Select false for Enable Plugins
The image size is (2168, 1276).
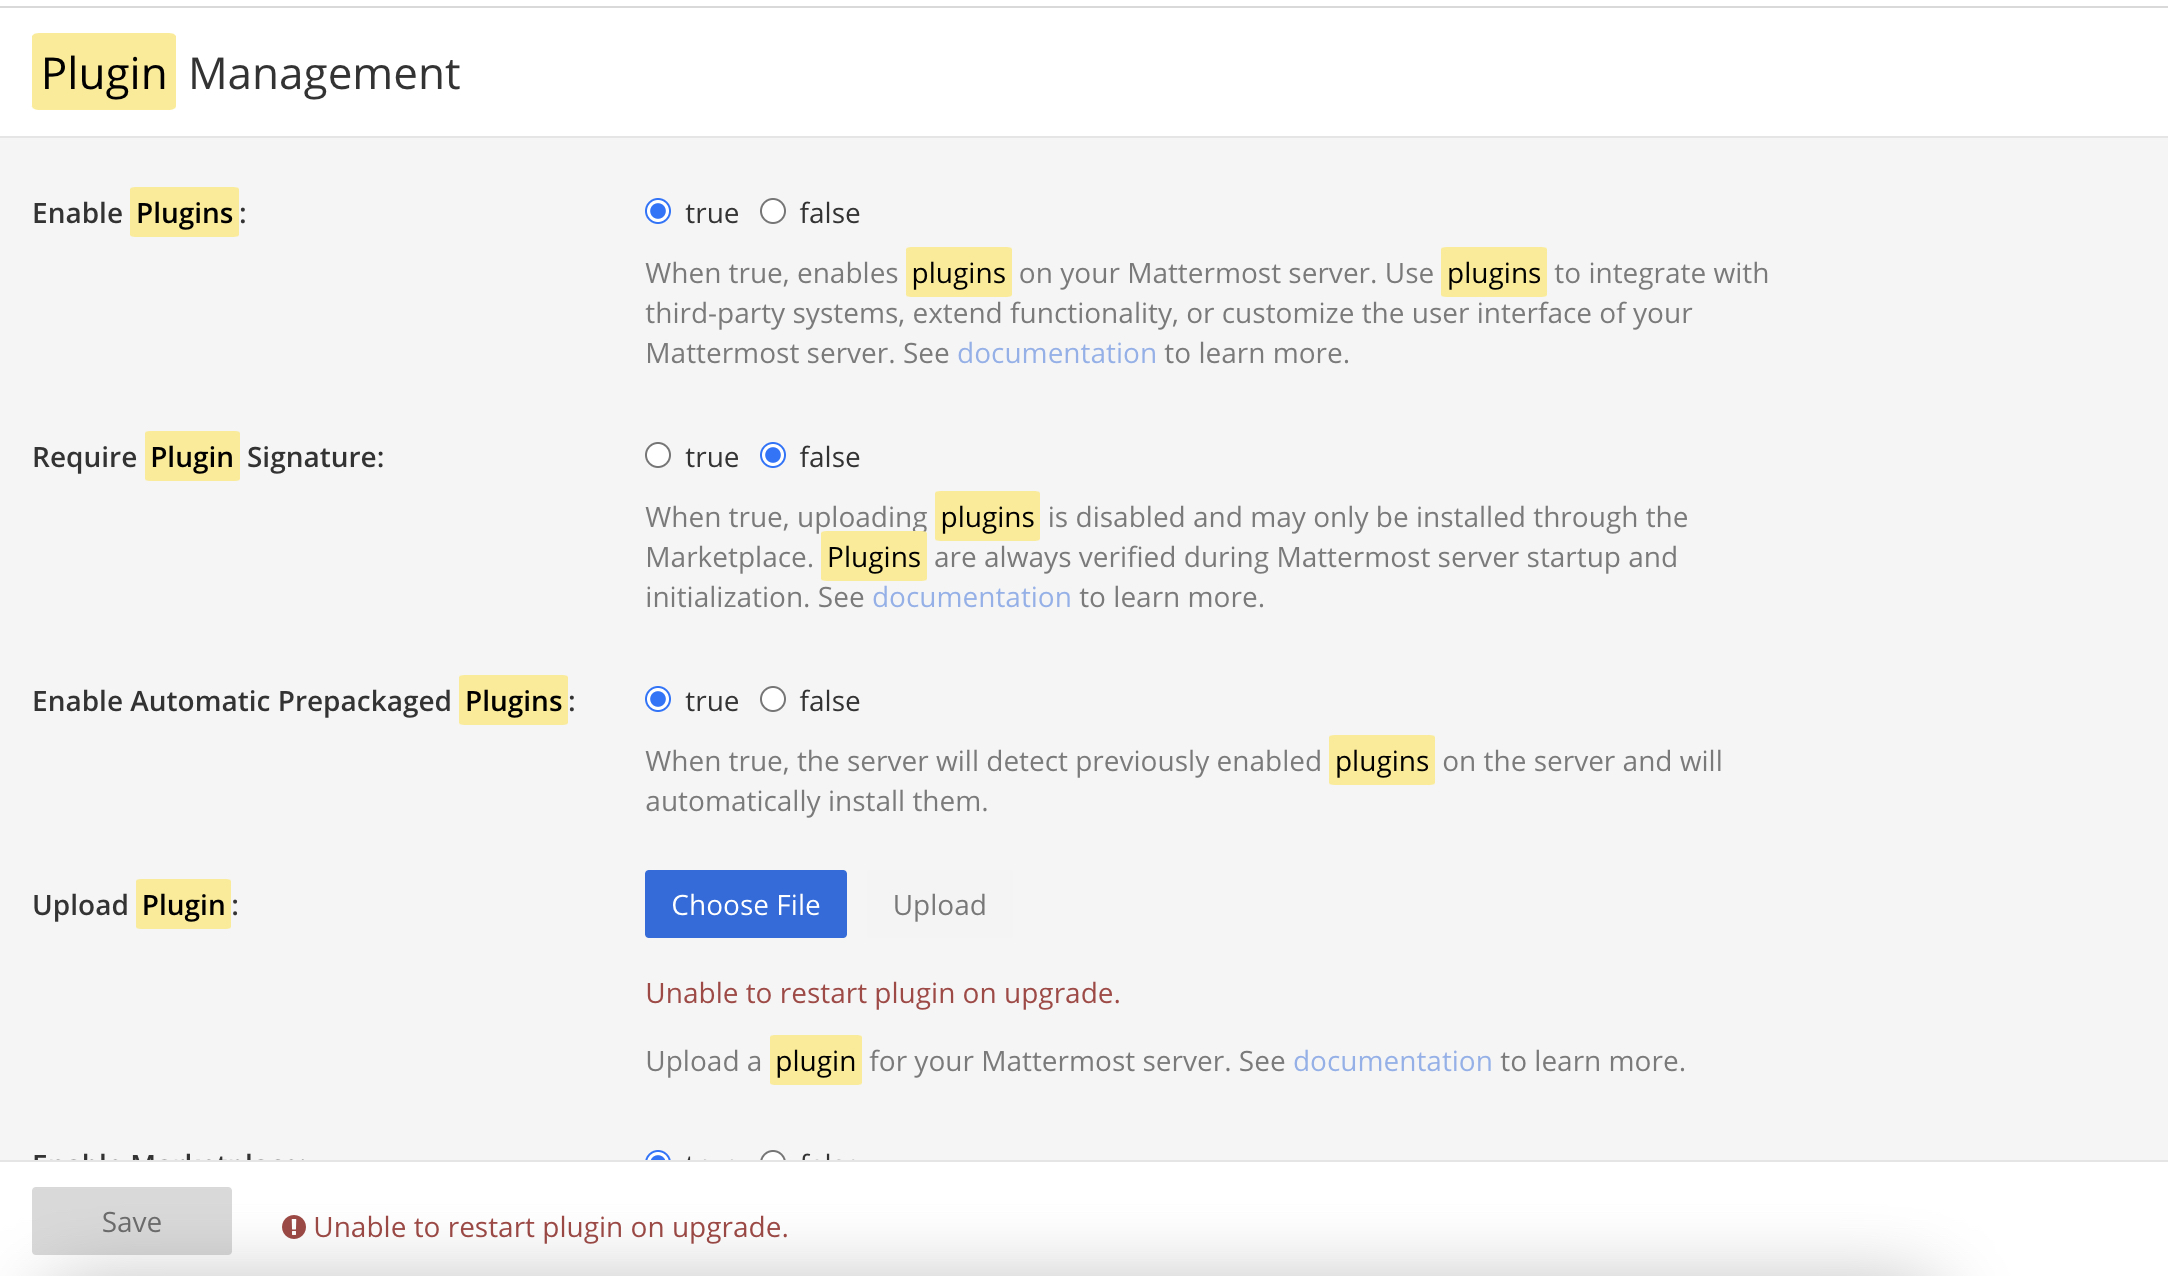[x=773, y=212]
